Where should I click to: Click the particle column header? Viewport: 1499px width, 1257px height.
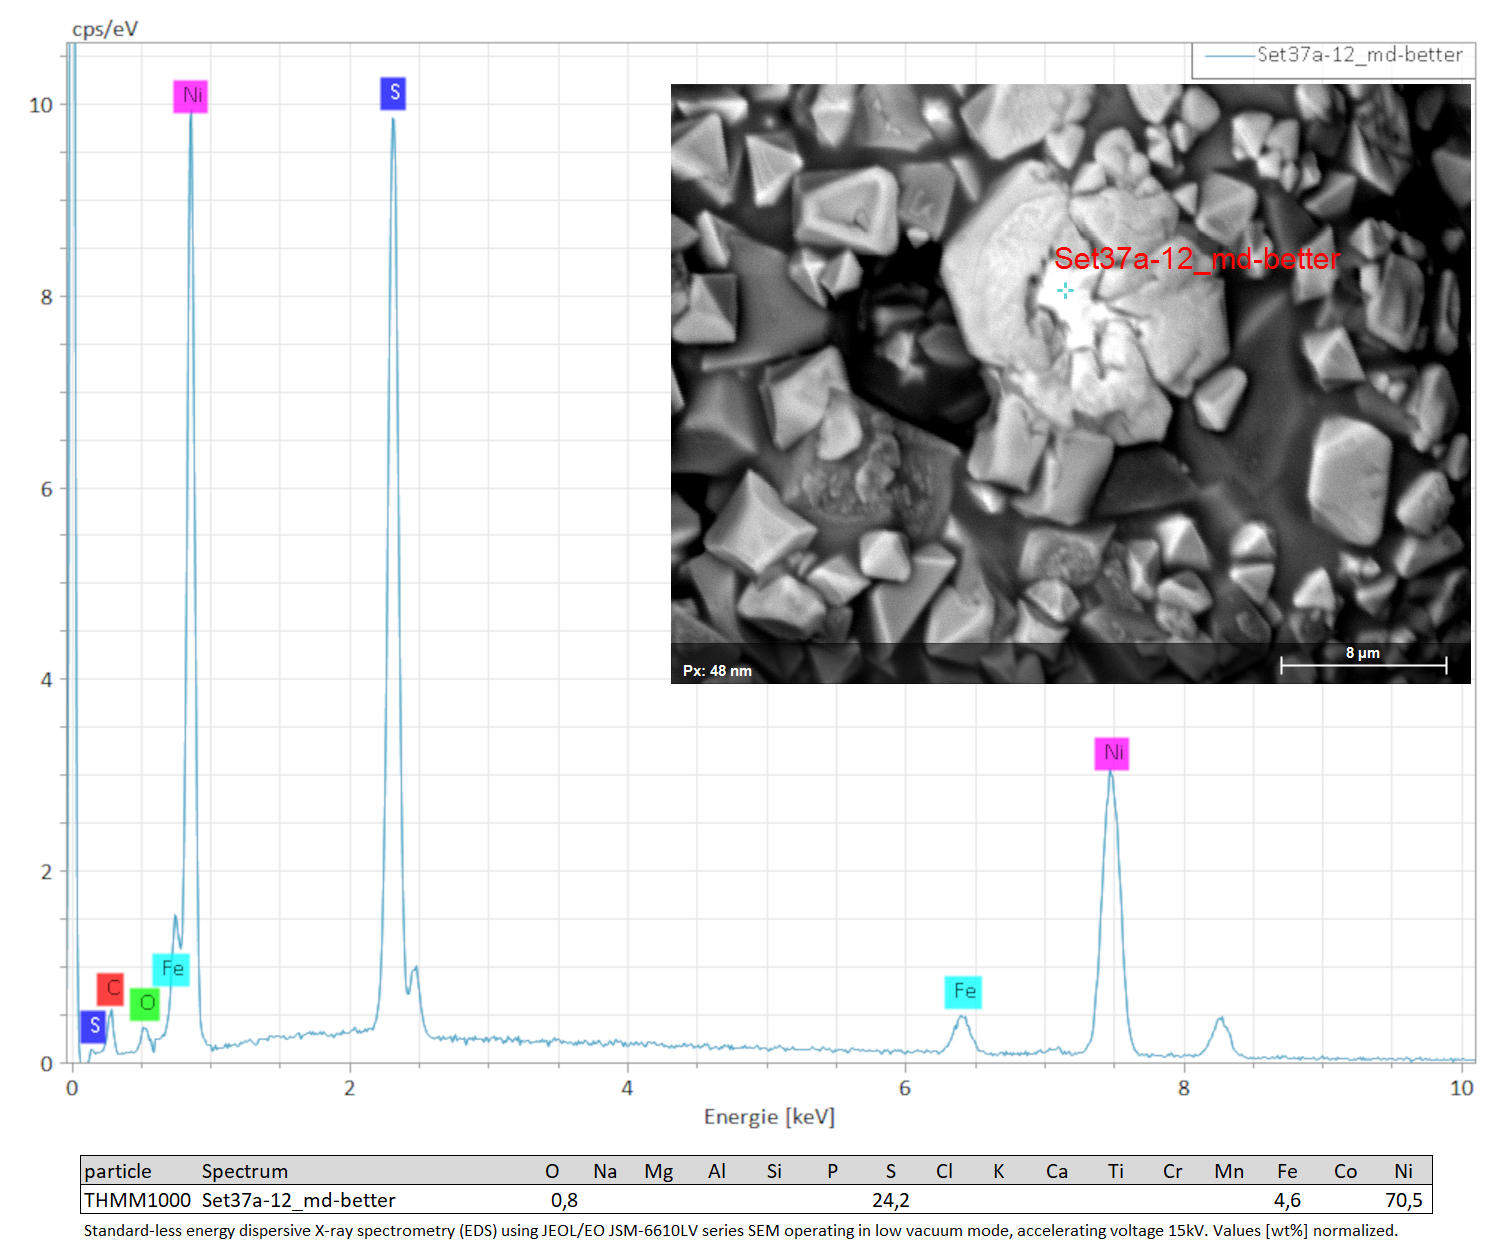tap(118, 1171)
